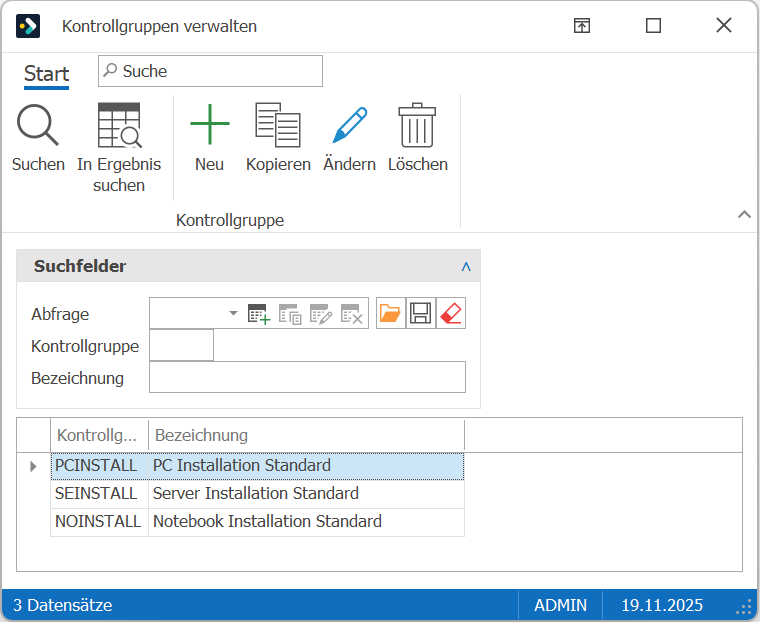Focus the Kontrollgruppe input field
760x622 pixels.
click(181, 345)
